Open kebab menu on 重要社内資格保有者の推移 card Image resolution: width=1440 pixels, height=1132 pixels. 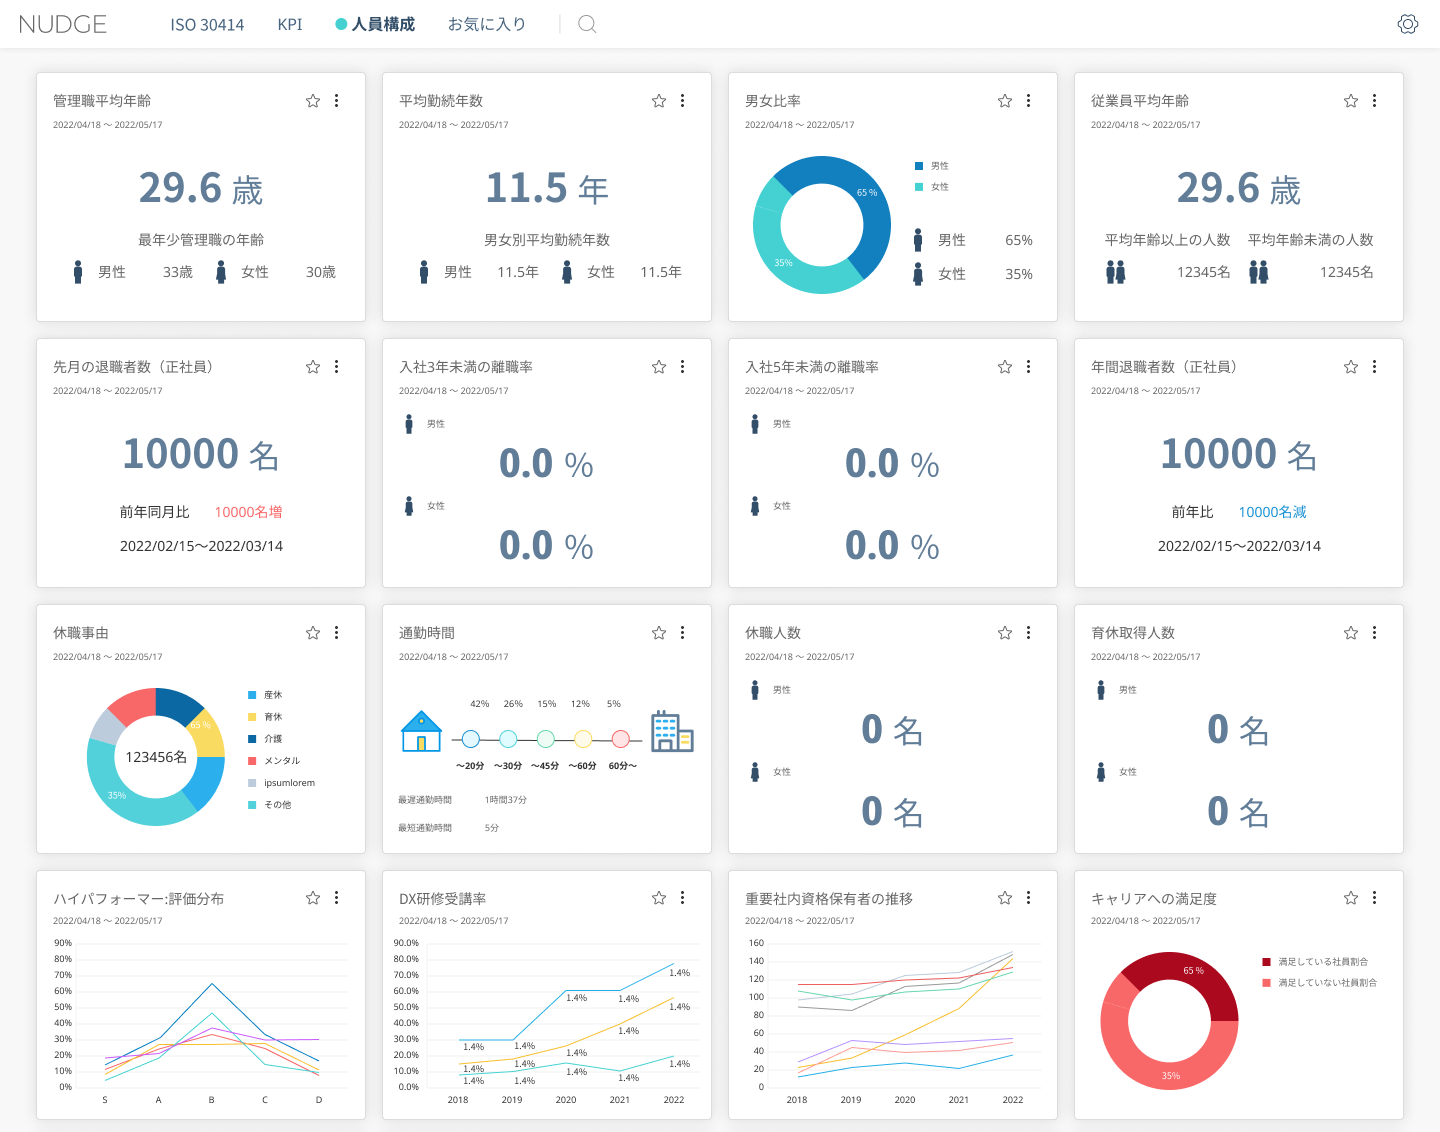(x=1029, y=898)
